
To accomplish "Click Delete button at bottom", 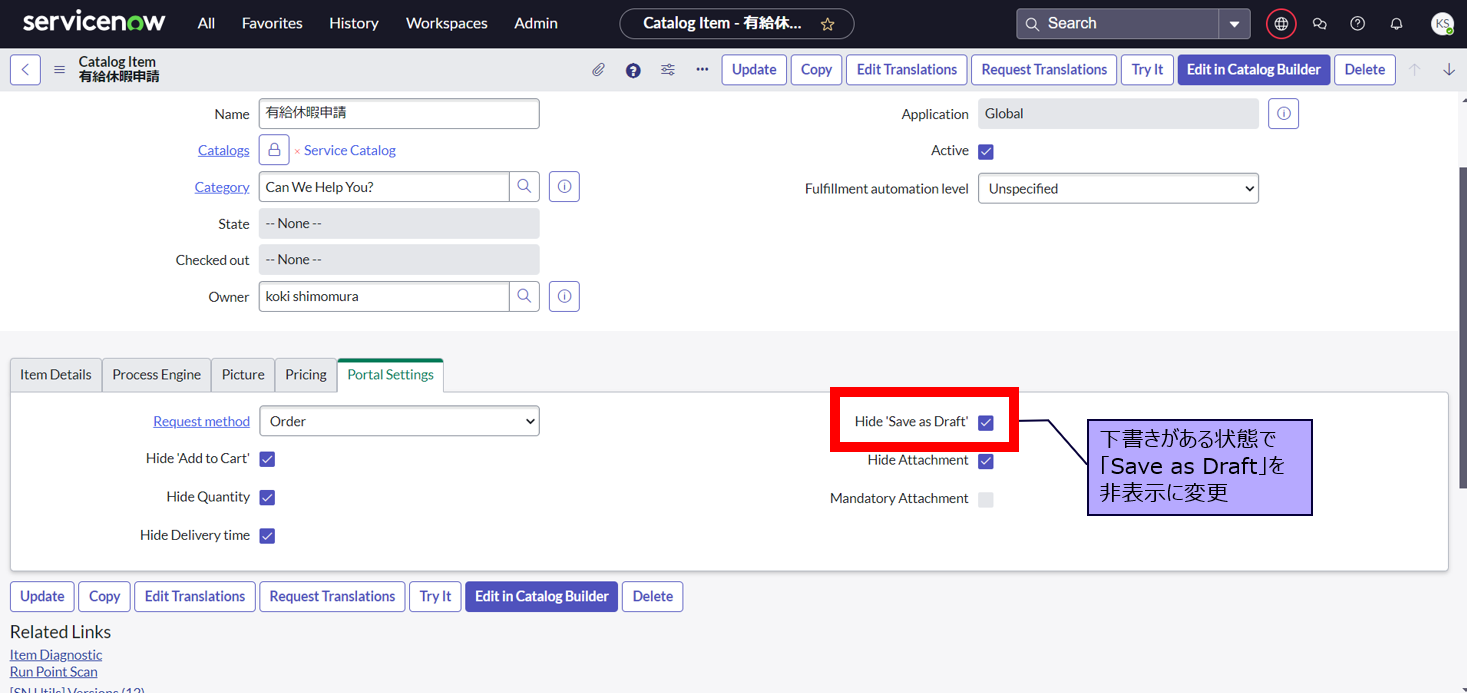I will (653, 596).
